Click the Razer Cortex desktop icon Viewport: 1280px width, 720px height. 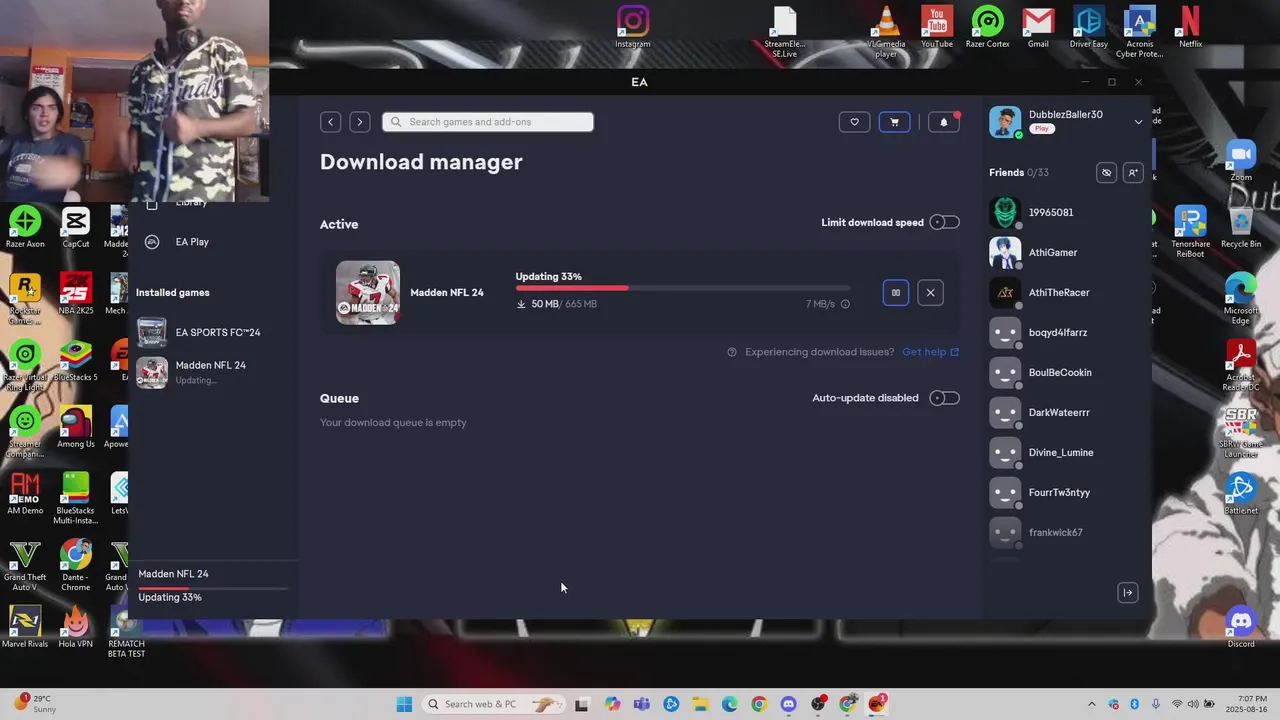pyautogui.click(x=987, y=27)
